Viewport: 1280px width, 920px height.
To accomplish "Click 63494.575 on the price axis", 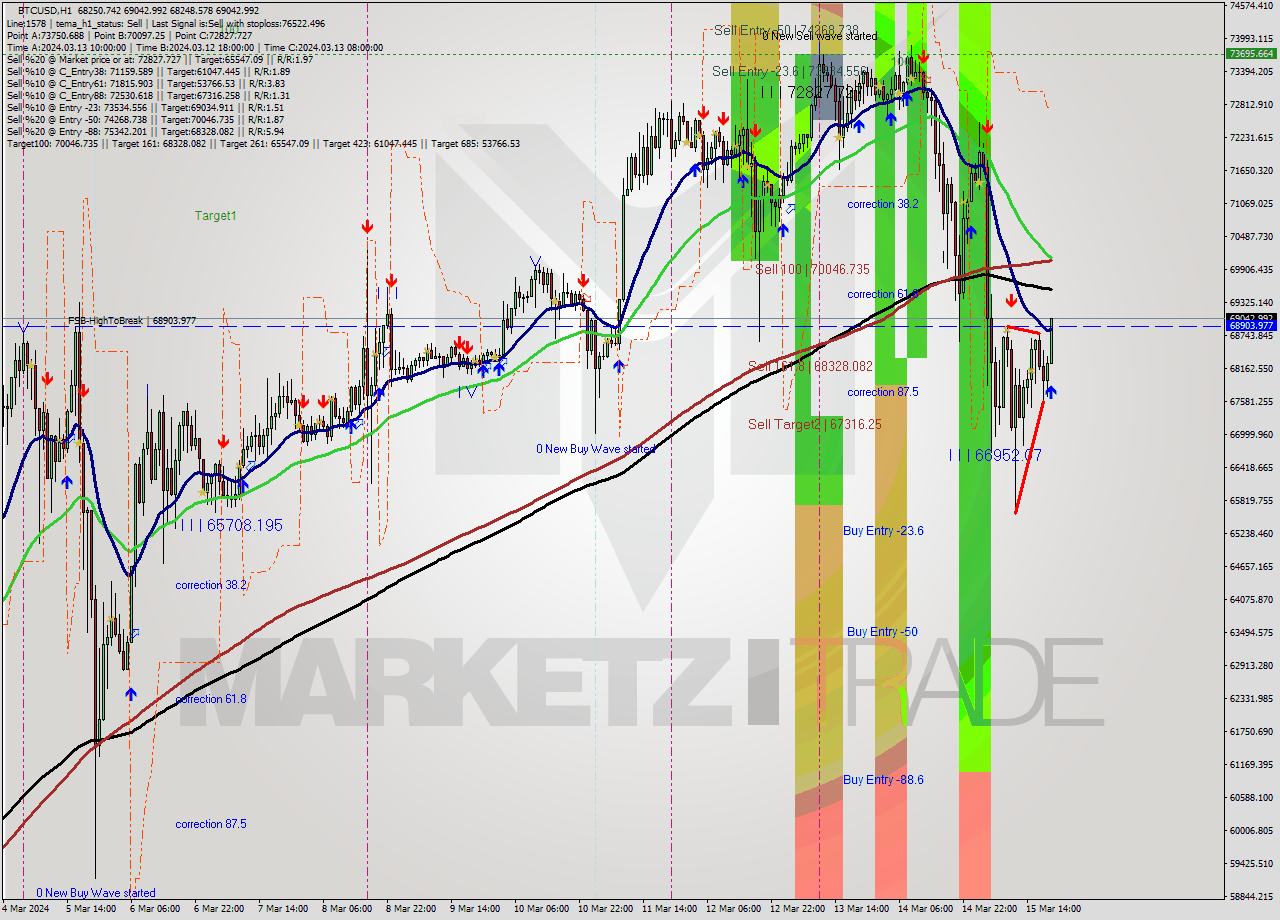I will (1250, 632).
